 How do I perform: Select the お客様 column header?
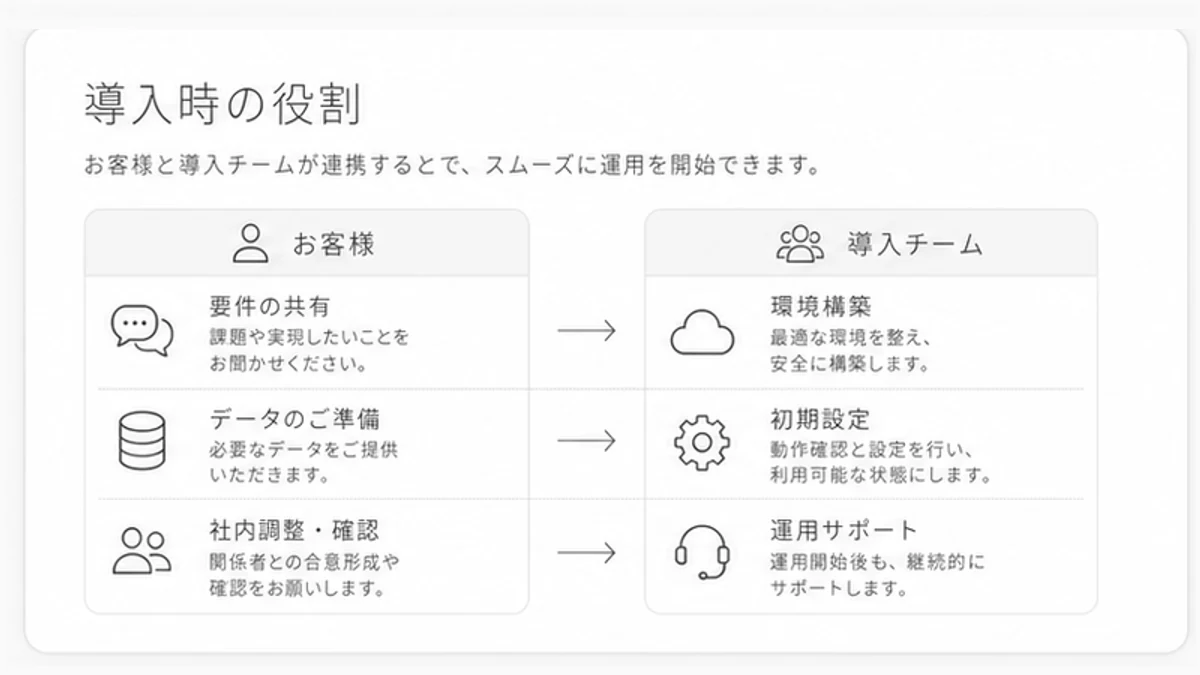pos(307,243)
